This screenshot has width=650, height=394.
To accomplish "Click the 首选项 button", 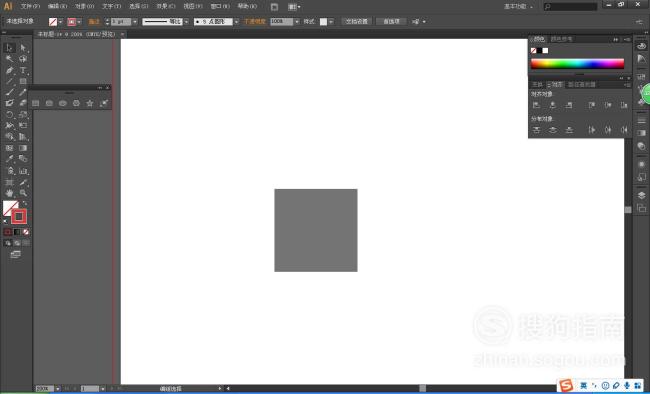I will (x=391, y=22).
